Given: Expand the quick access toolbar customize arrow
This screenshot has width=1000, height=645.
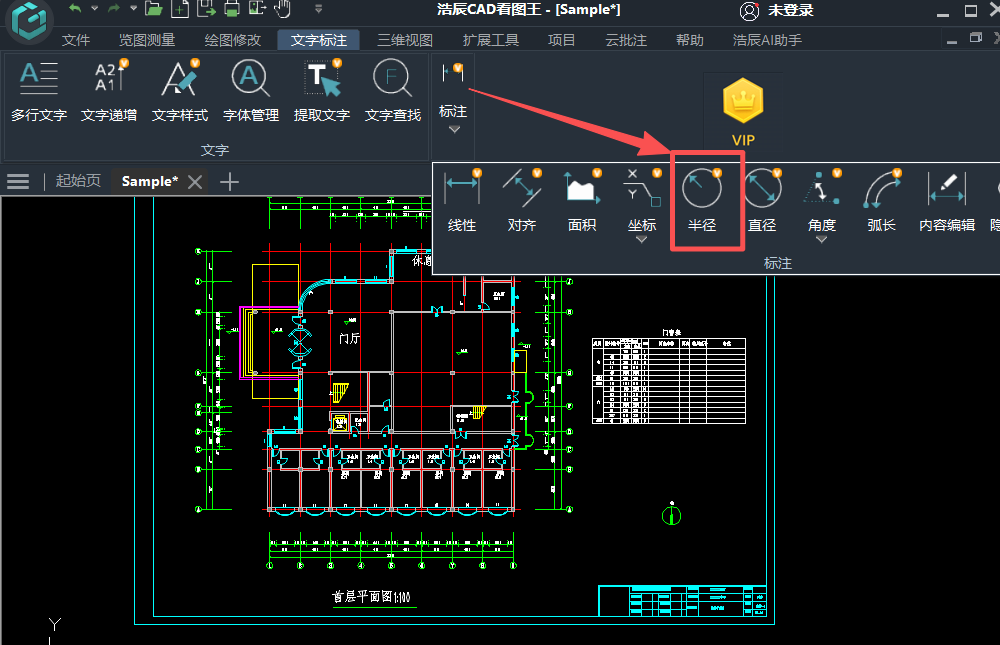Looking at the screenshot, I should 318,8.
